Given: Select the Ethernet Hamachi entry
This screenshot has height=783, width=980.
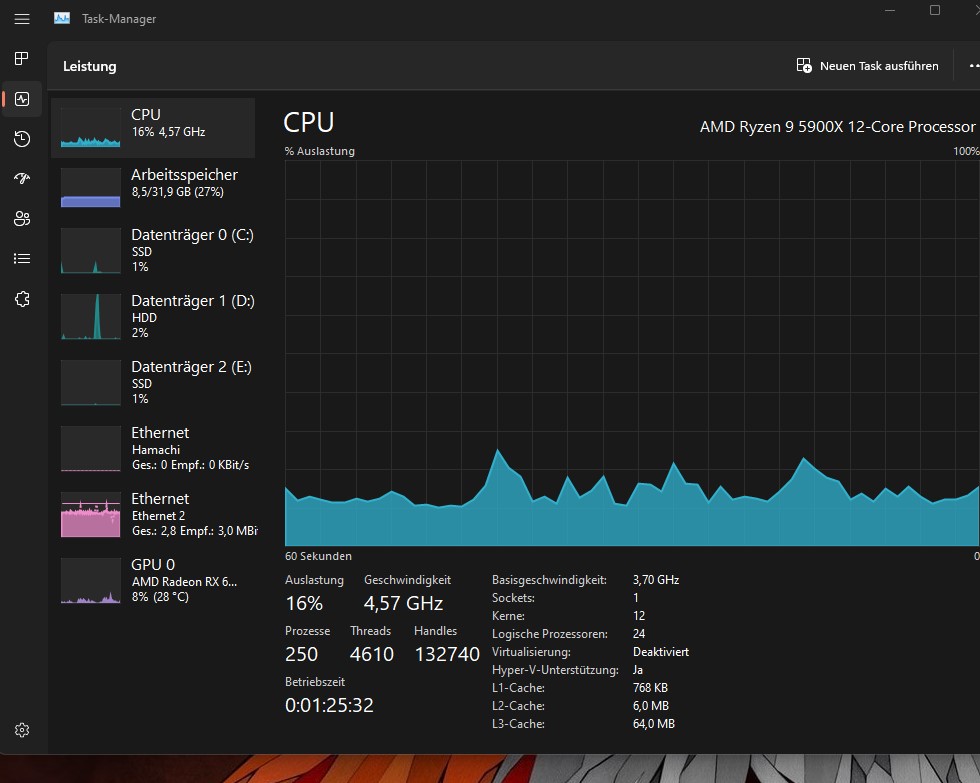Looking at the screenshot, I should [x=153, y=449].
